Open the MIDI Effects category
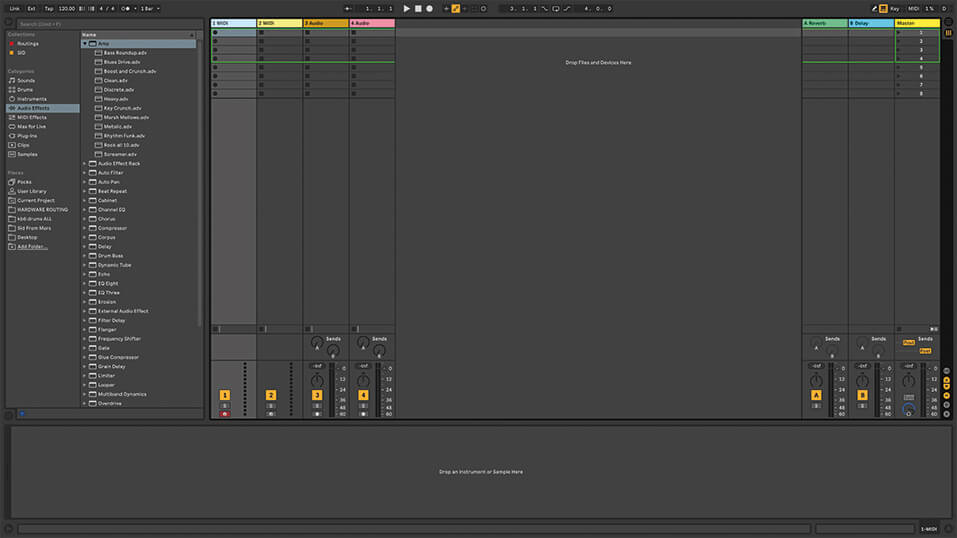This screenshot has height=538, width=957. tap(32, 117)
